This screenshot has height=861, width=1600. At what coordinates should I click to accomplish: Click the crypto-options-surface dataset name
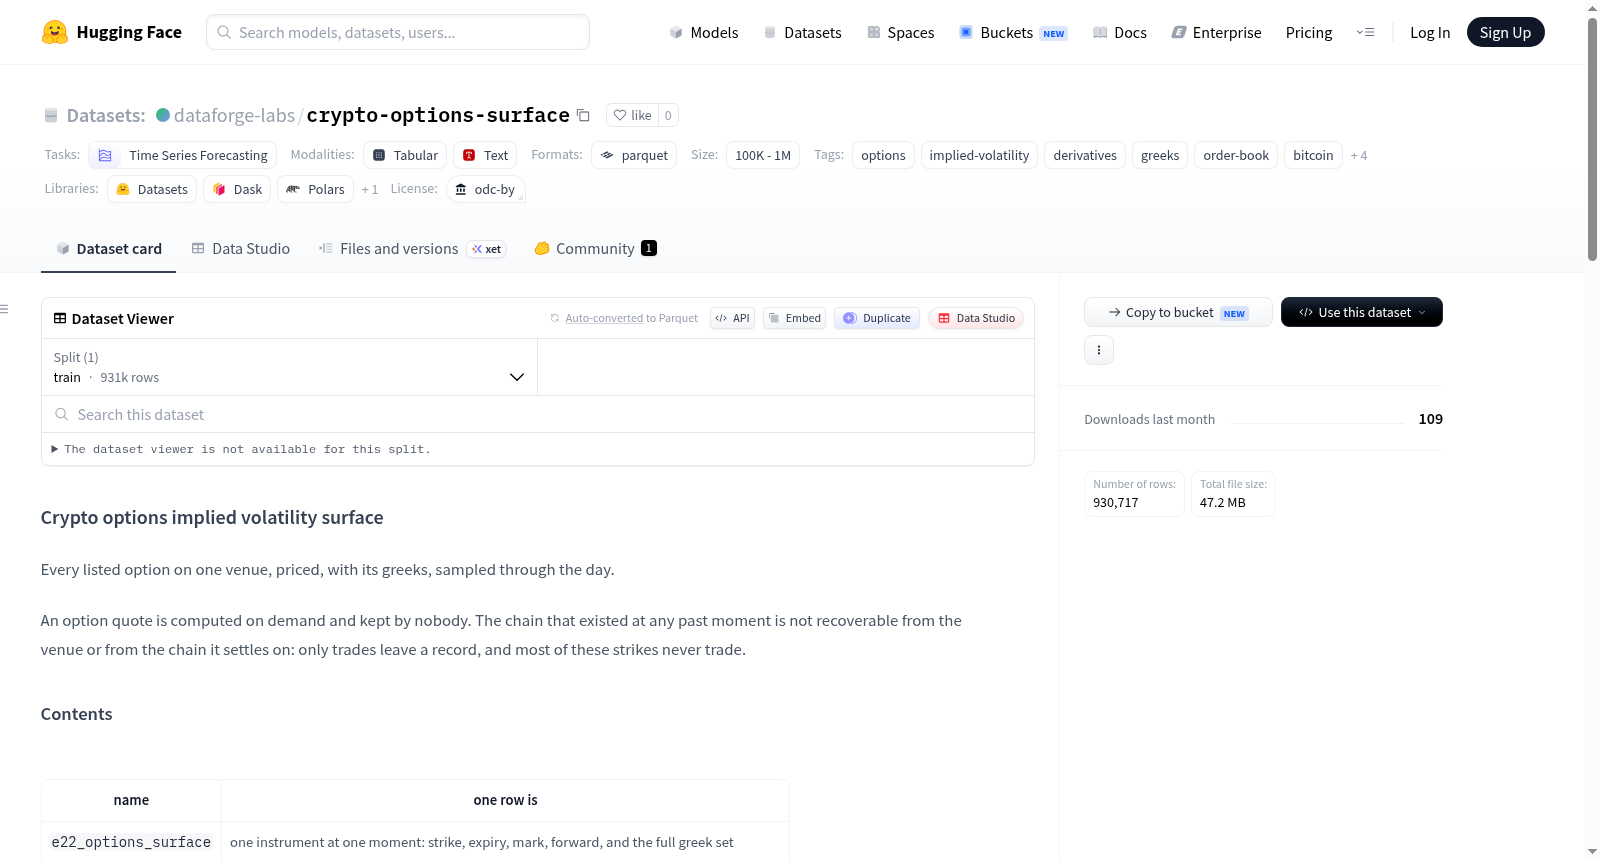tap(438, 115)
